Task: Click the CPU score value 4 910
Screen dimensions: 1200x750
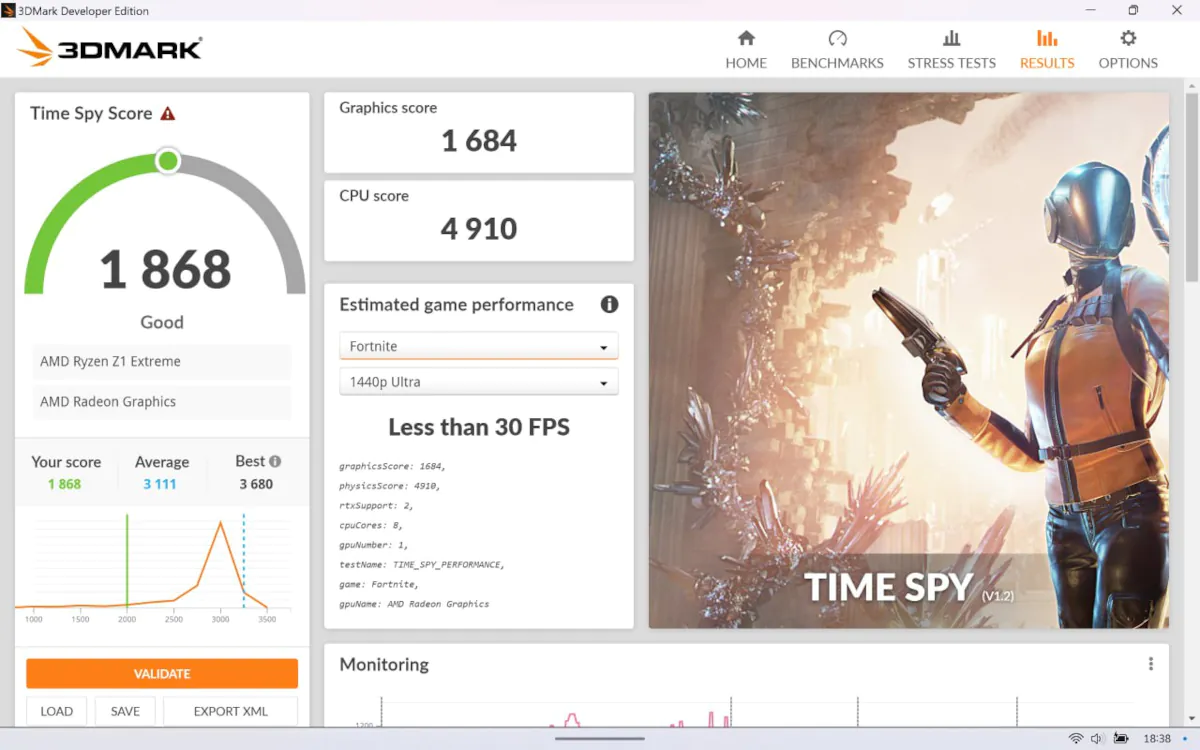Action: click(x=479, y=229)
